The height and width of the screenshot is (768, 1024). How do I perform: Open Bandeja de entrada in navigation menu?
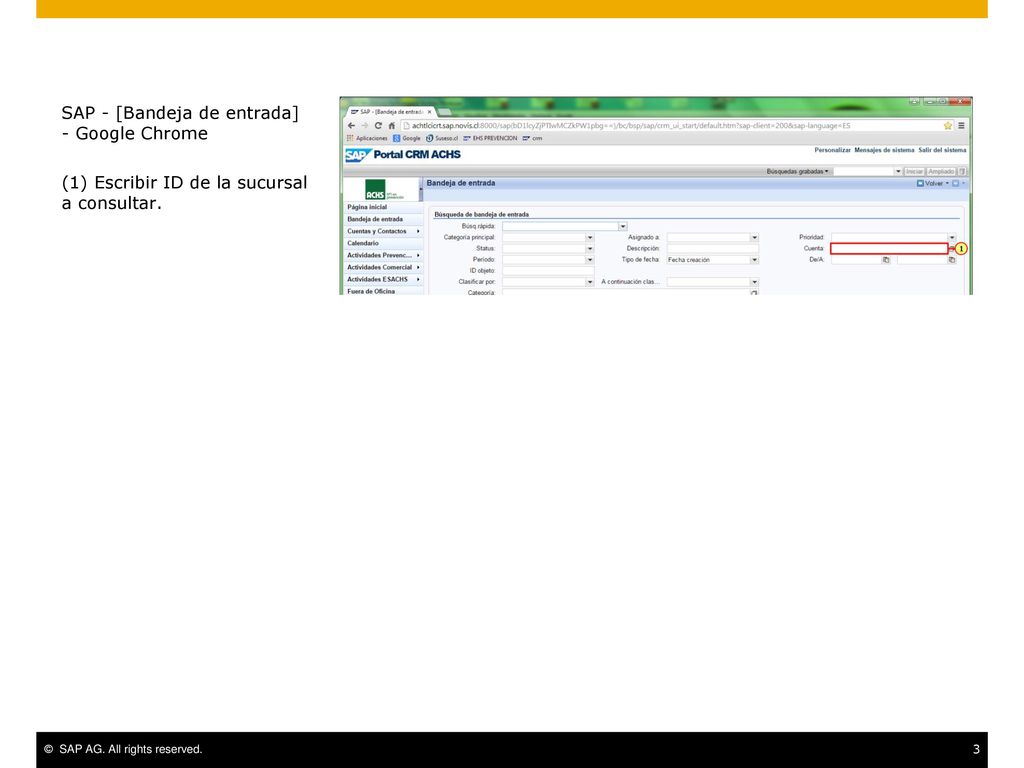coord(375,219)
